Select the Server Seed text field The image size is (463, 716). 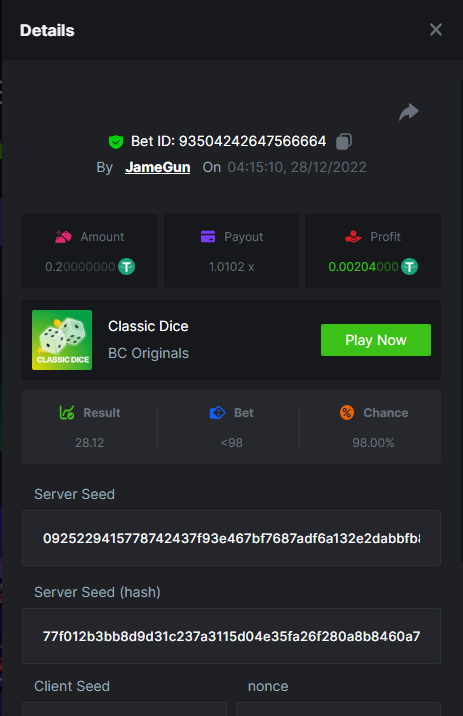coord(232,538)
